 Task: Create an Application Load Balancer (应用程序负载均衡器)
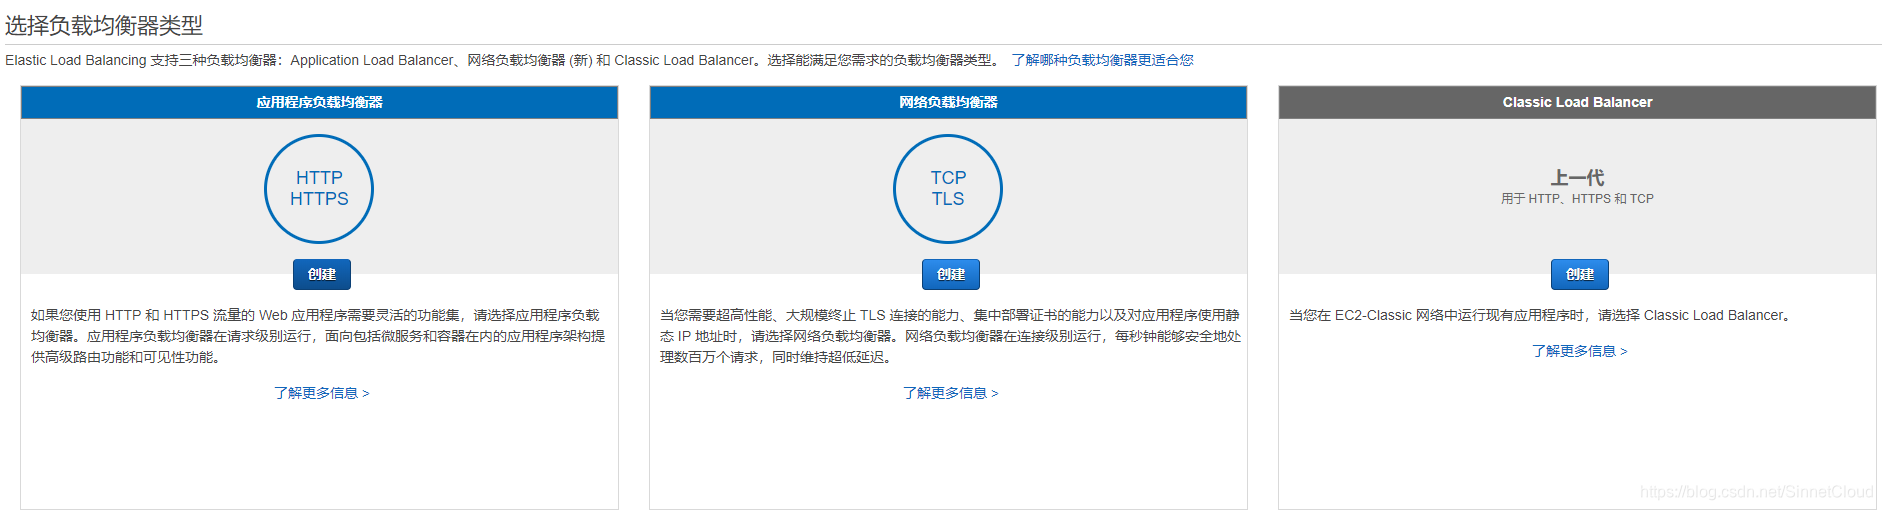322,274
